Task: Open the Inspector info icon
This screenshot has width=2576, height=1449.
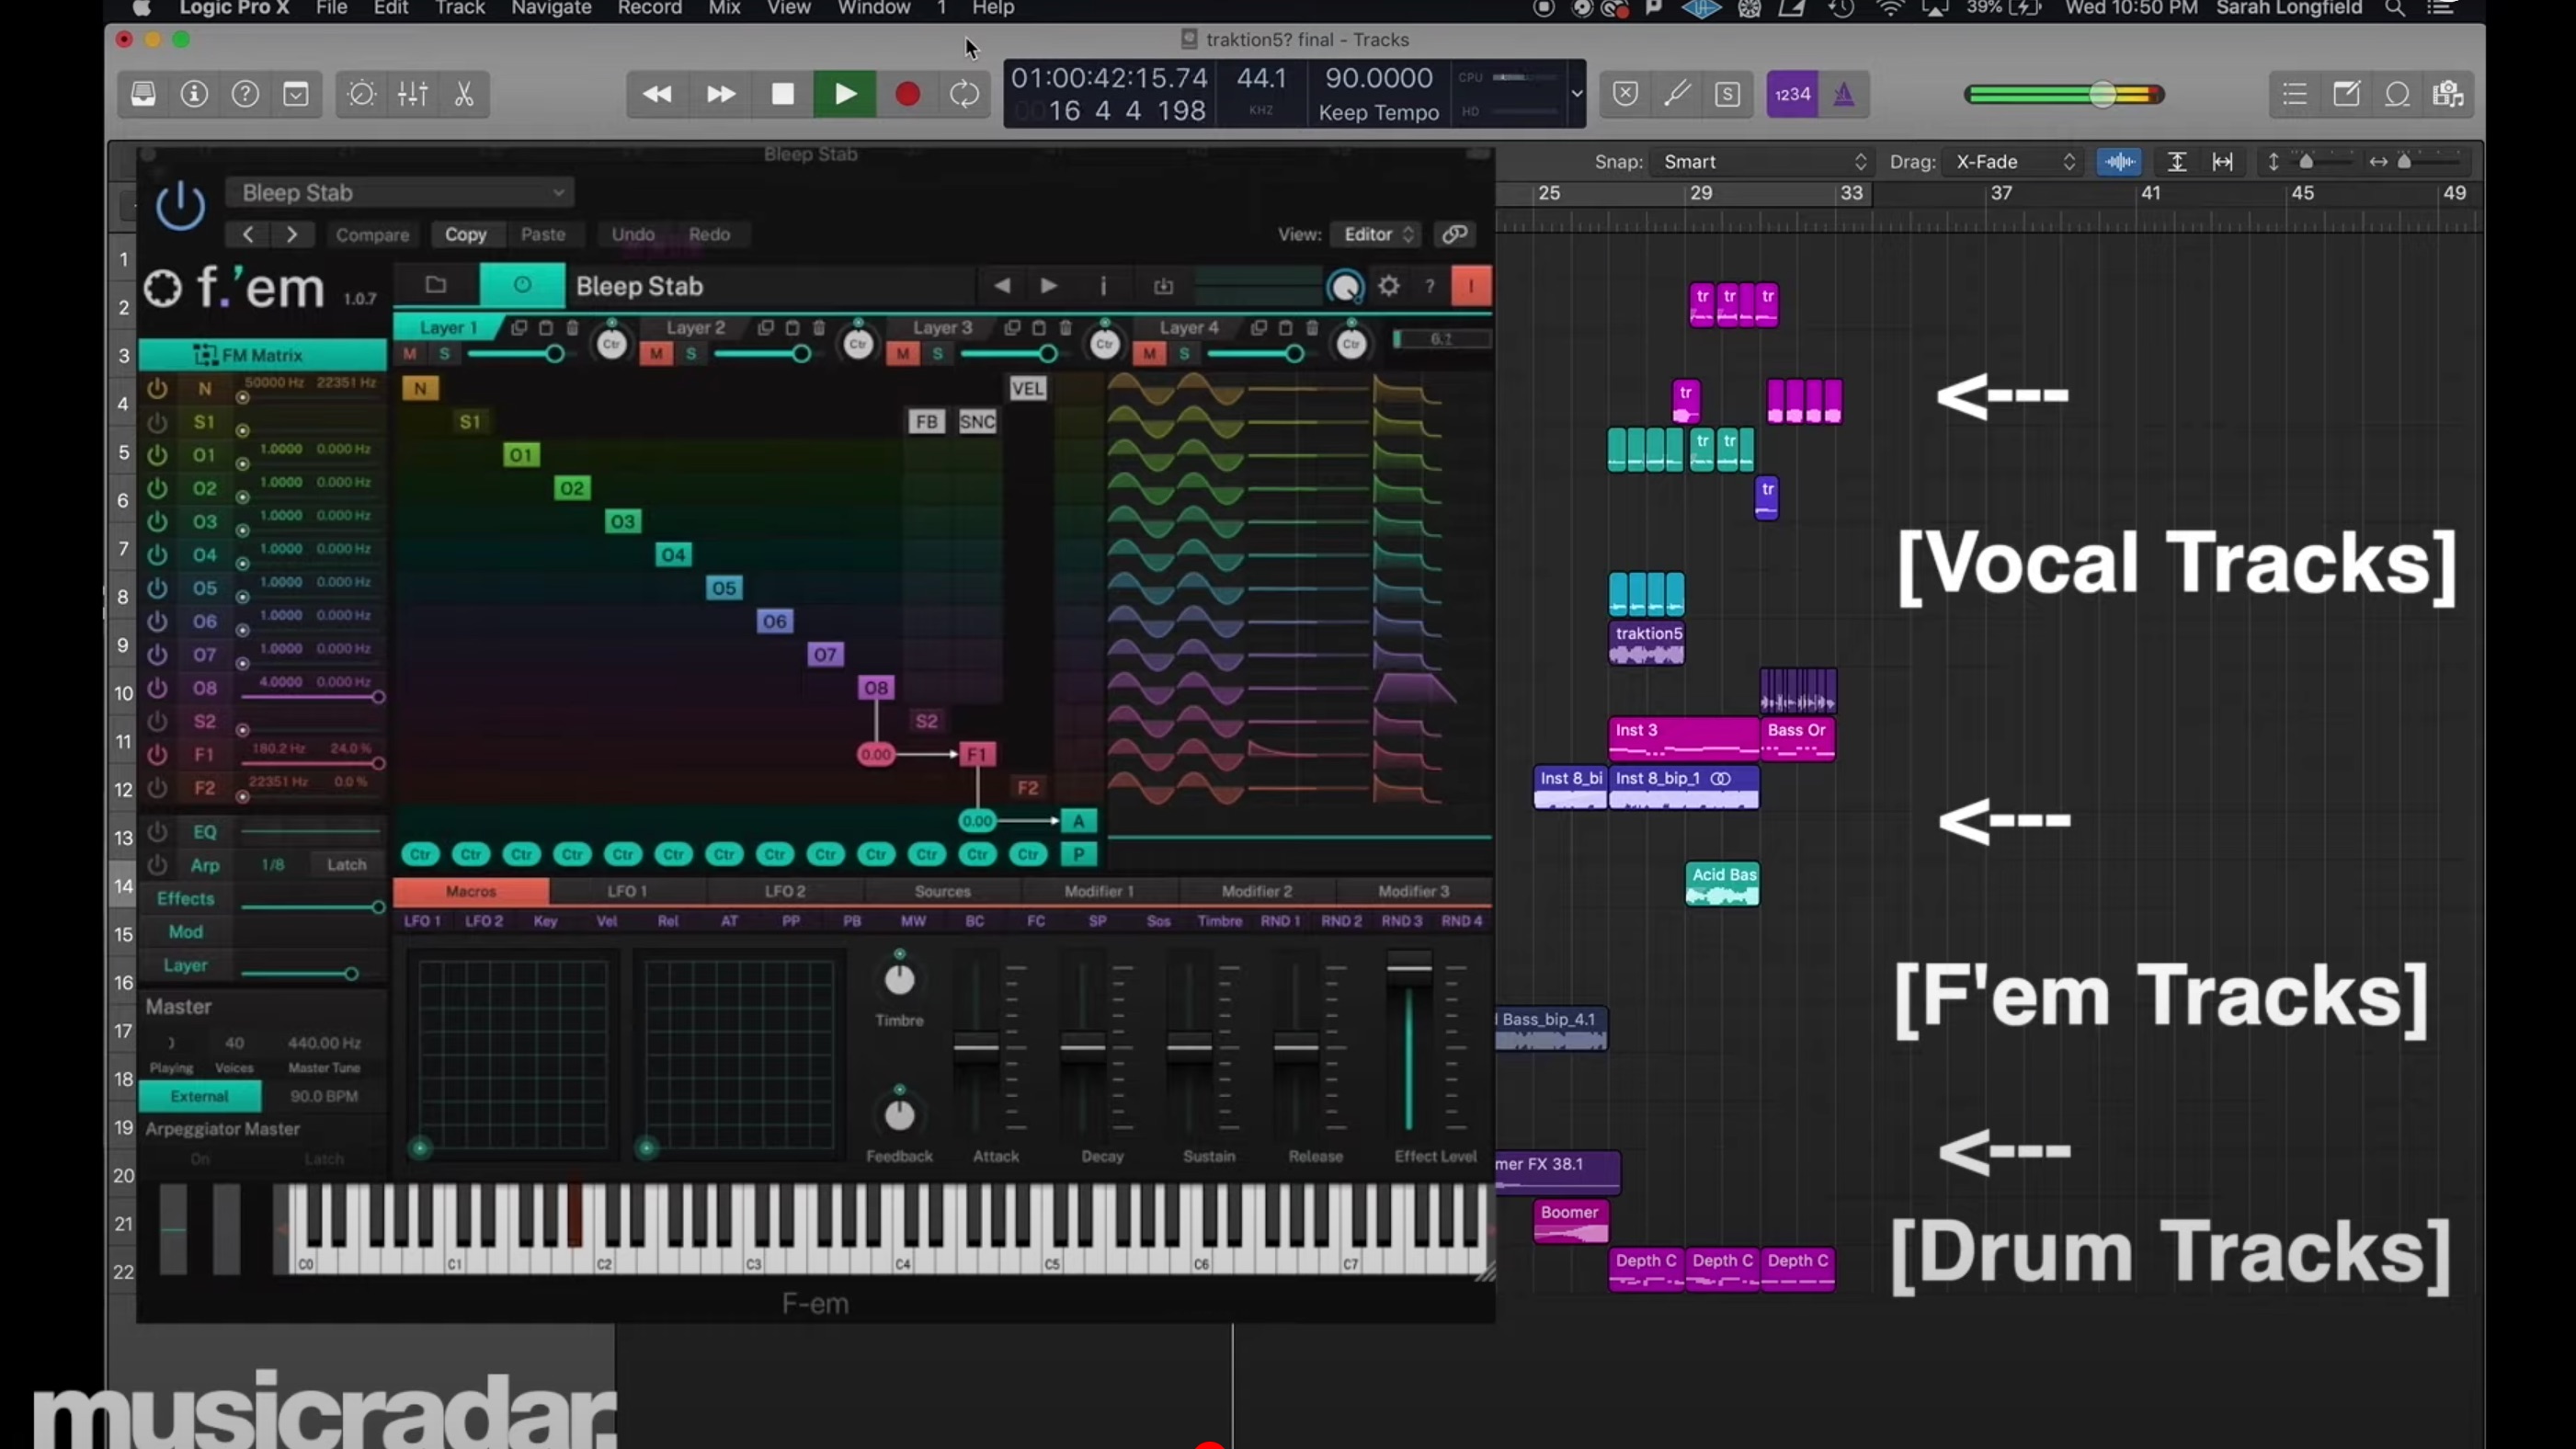Action: coord(194,94)
